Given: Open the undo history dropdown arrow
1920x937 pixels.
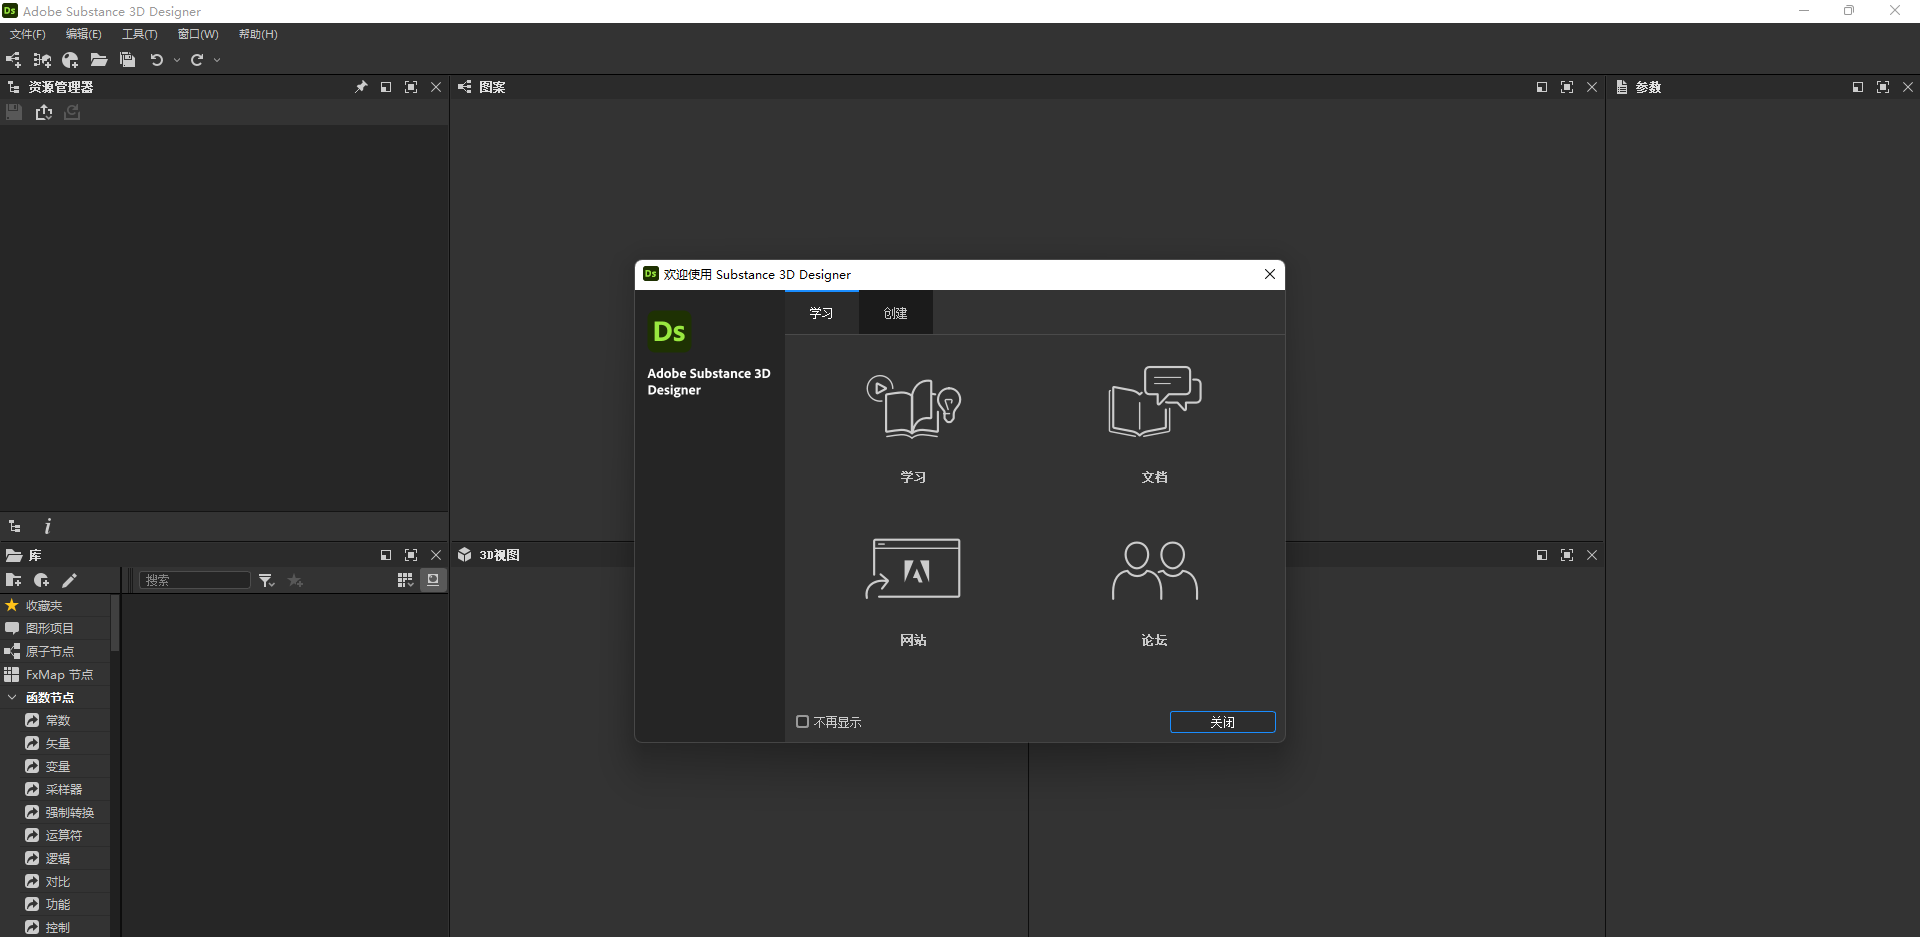Looking at the screenshot, I should point(177,60).
